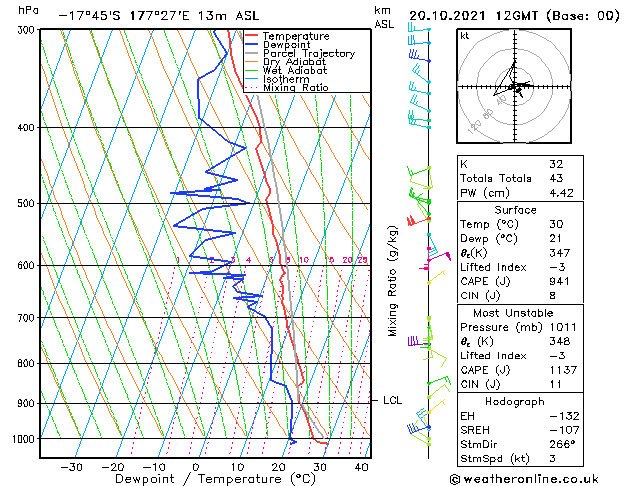Click the purple wind barb near 750 hPa
This screenshot has width=629, height=486.
click(x=418, y=341)
